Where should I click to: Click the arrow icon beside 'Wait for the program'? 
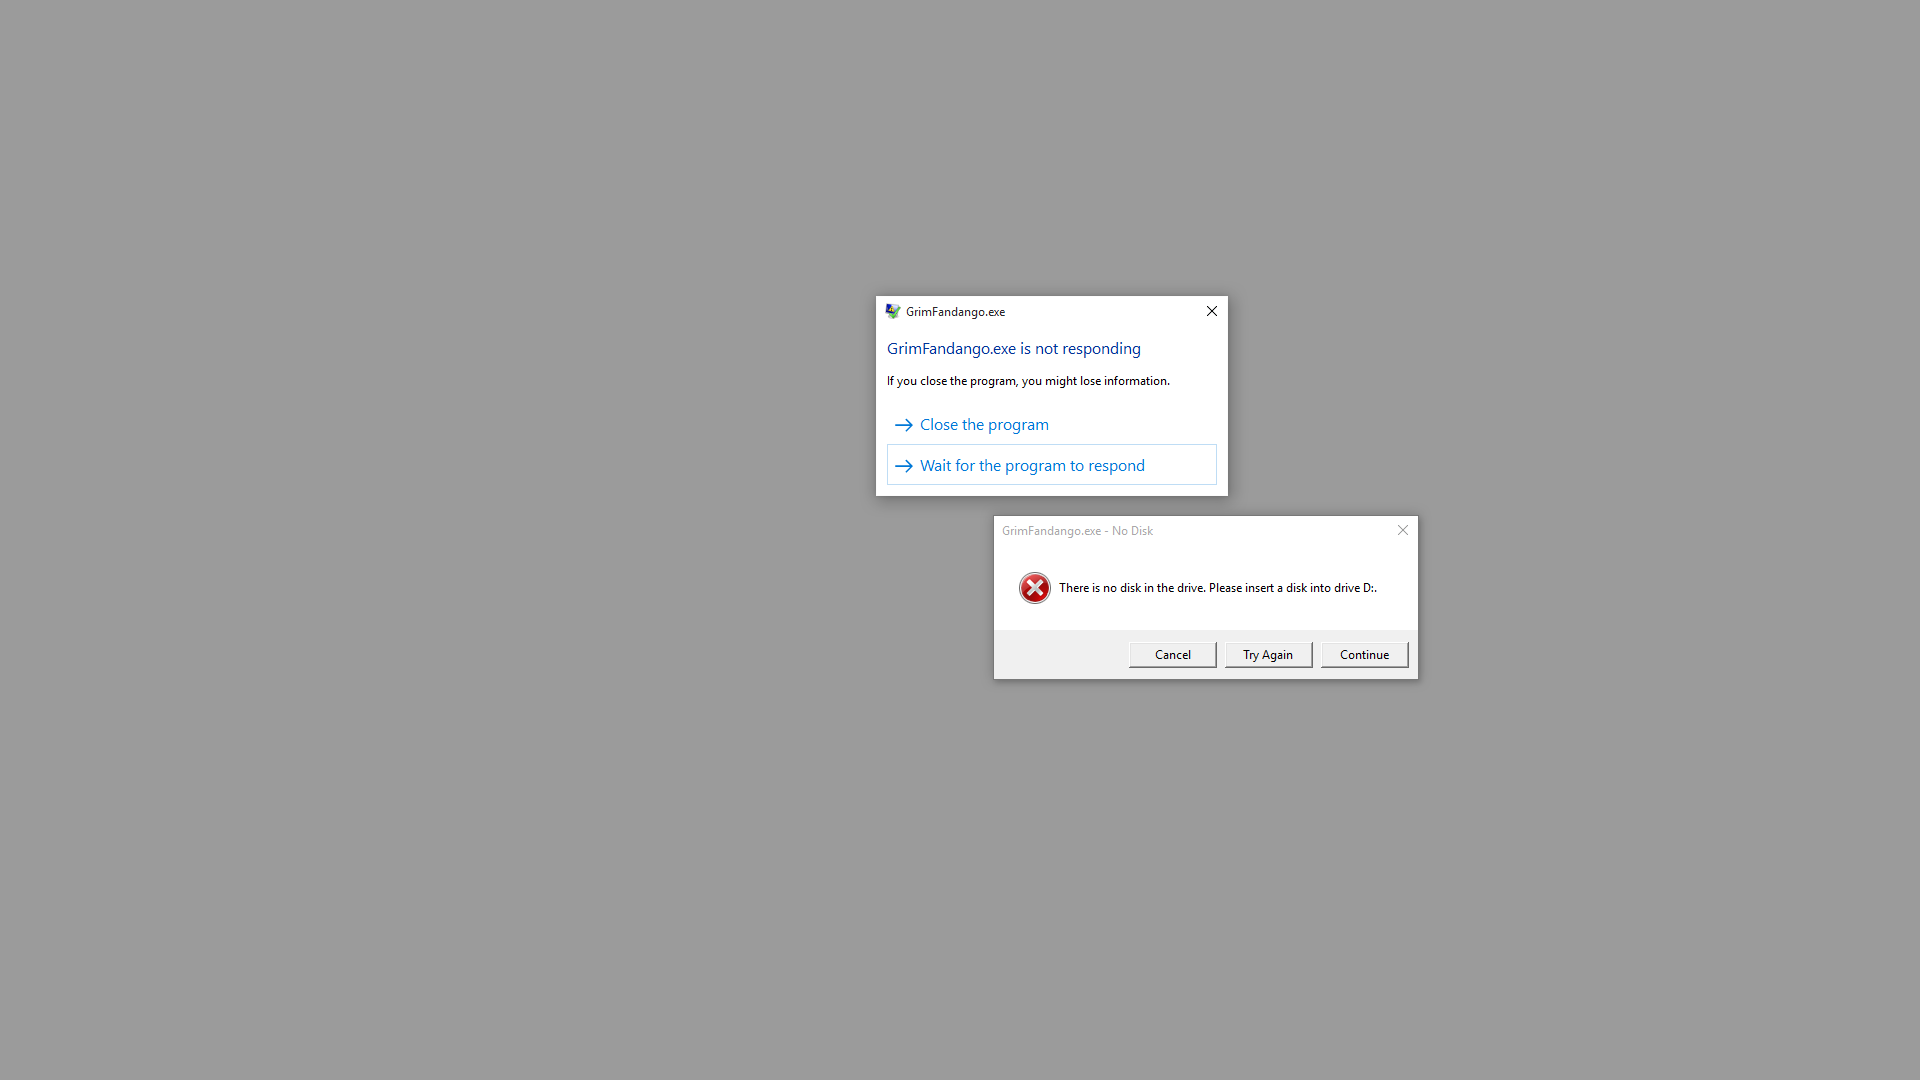tap(903, 466)
